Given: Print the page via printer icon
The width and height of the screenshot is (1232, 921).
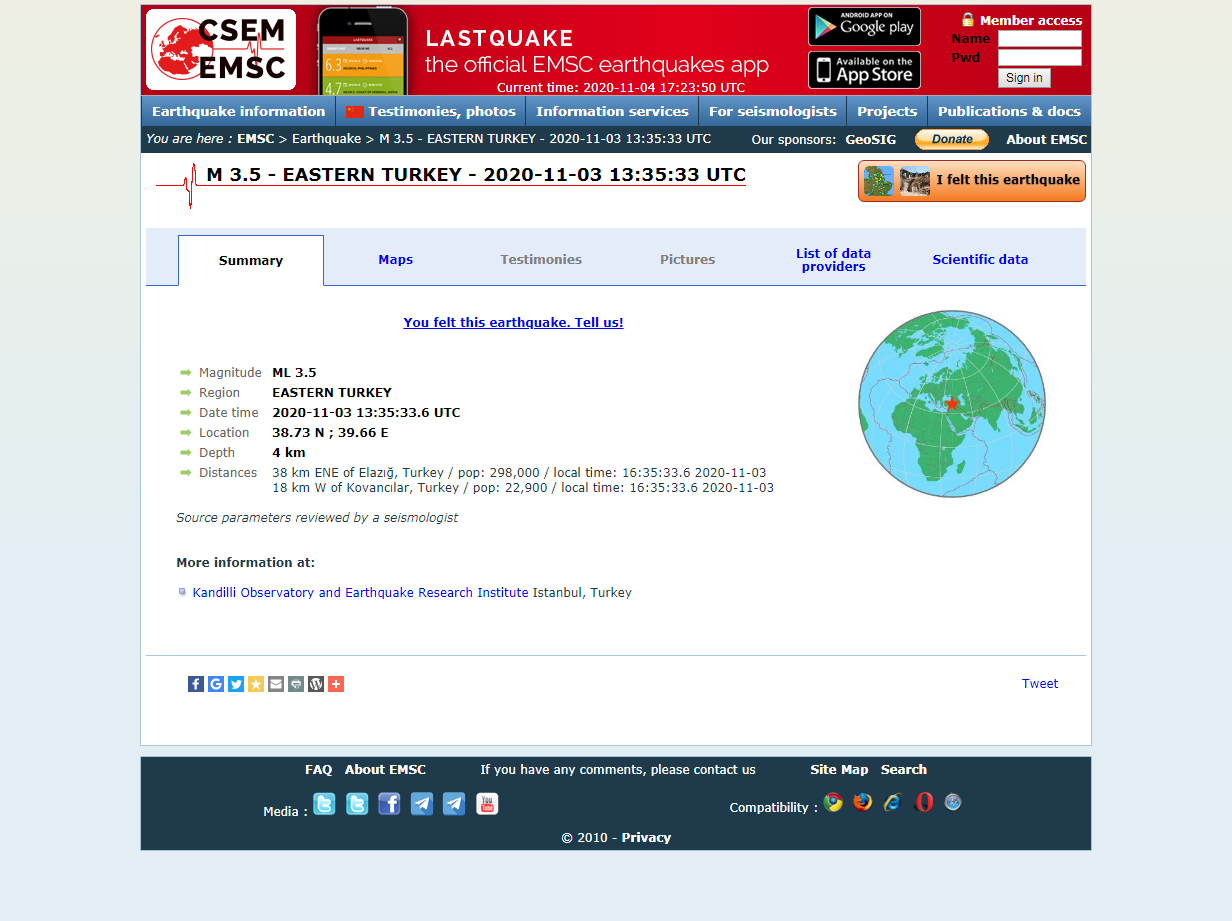Looking at the screenshot, I should [x=296, y=684].
